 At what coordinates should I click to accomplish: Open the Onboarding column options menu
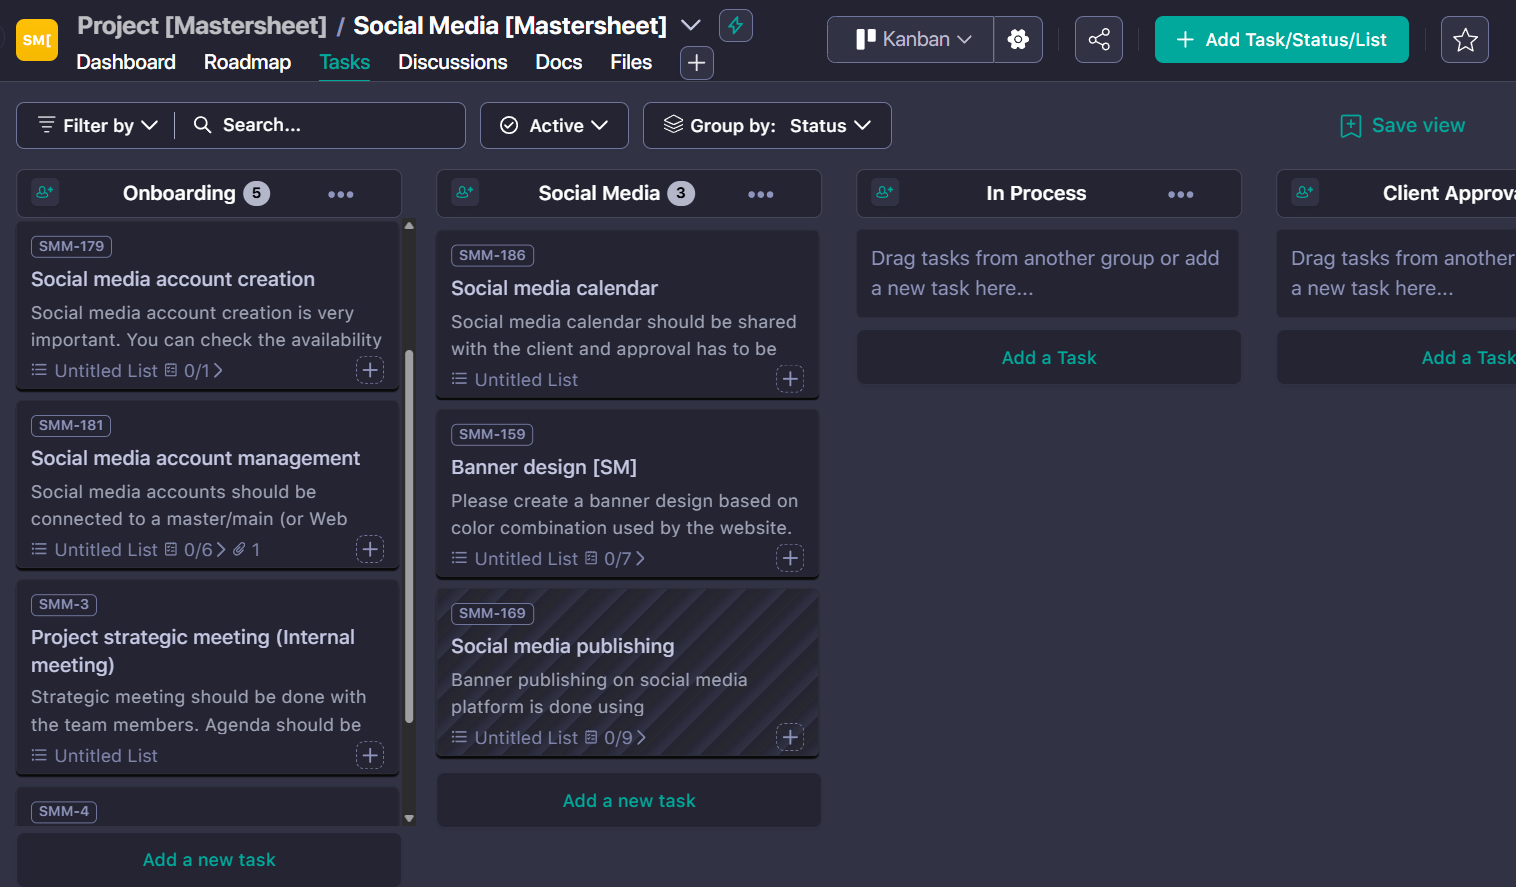tap(341, 193)
